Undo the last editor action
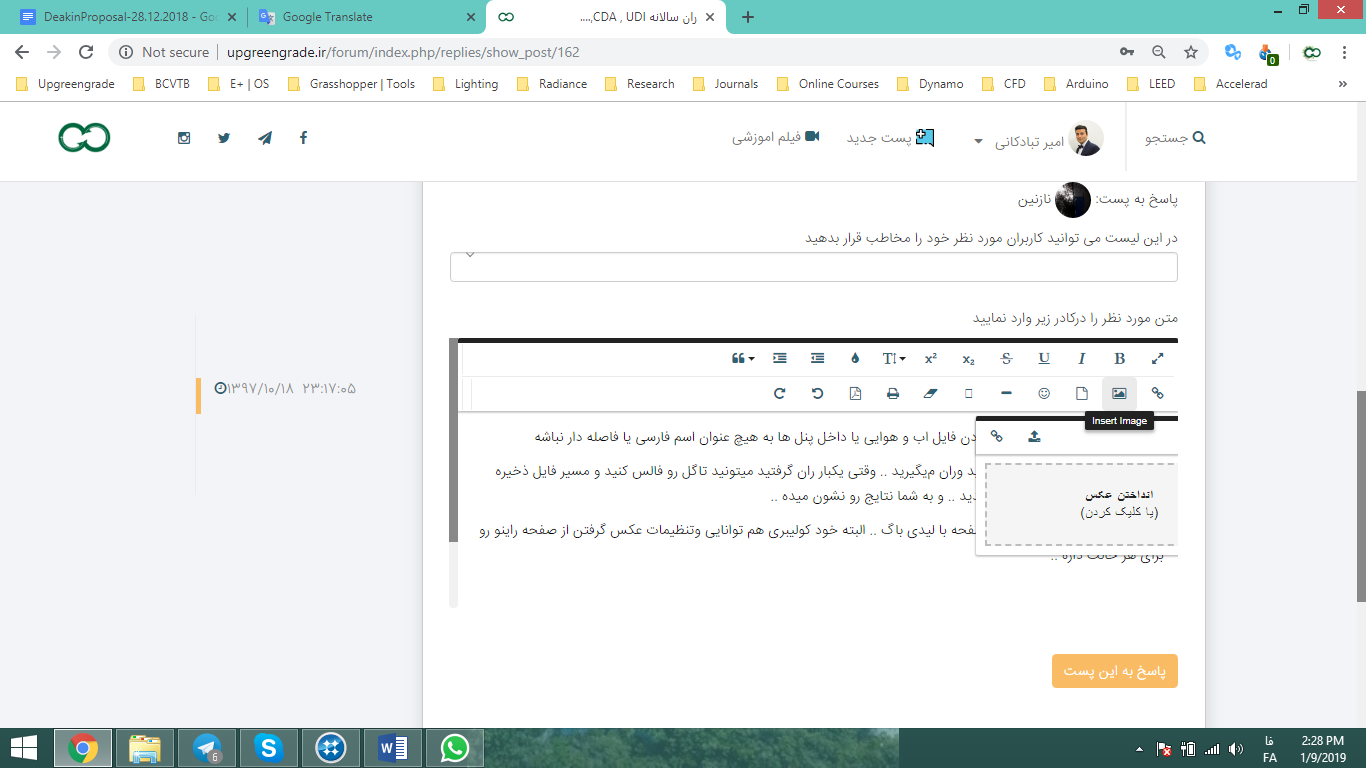Viewport: 1366px width, 768px height. tap(818, 393)
